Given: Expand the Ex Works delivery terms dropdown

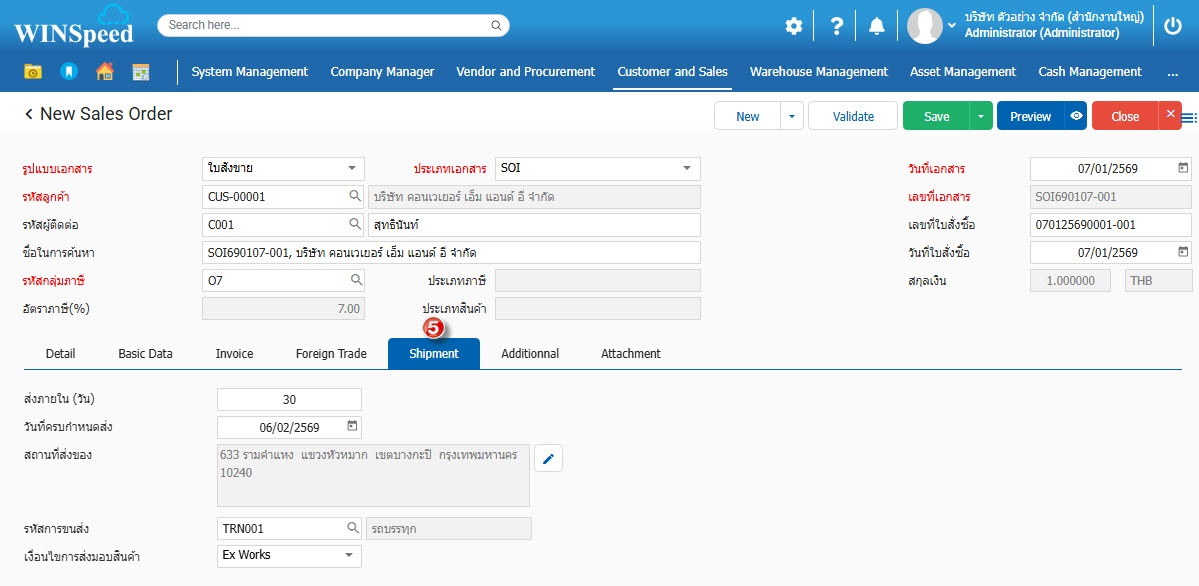Looking at the screenshot, I should pos(348,555).
